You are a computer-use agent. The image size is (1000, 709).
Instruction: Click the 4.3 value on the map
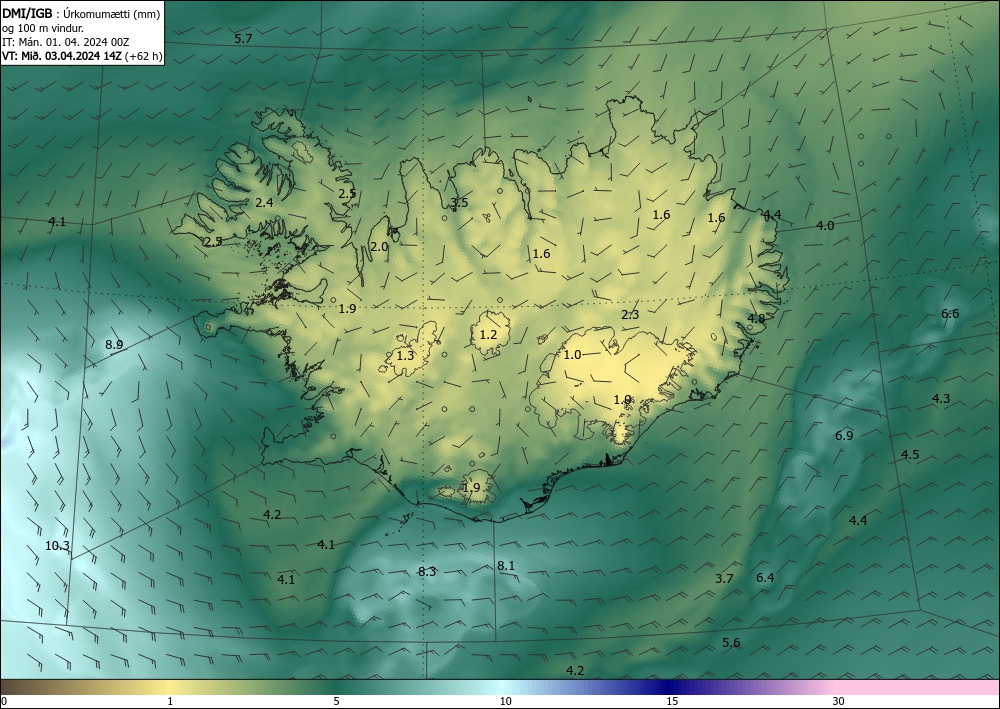tap(941, 398)
